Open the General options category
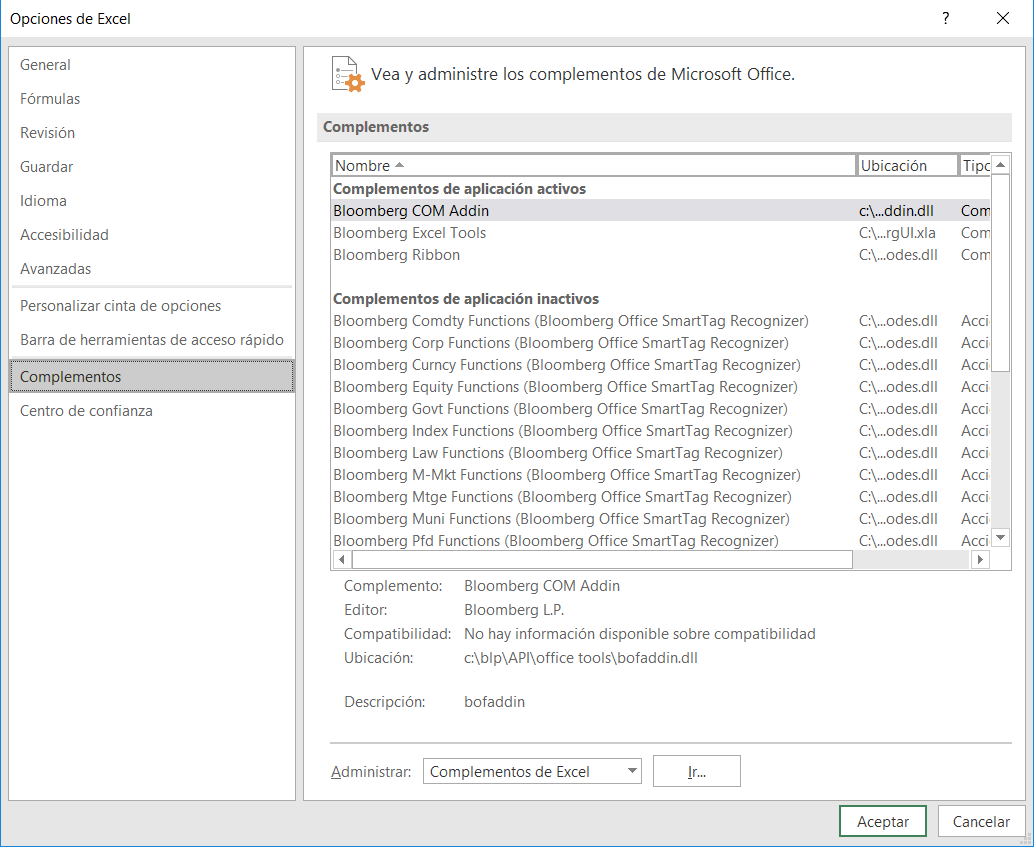This screenshot has width=1034, height=847. 152,65
